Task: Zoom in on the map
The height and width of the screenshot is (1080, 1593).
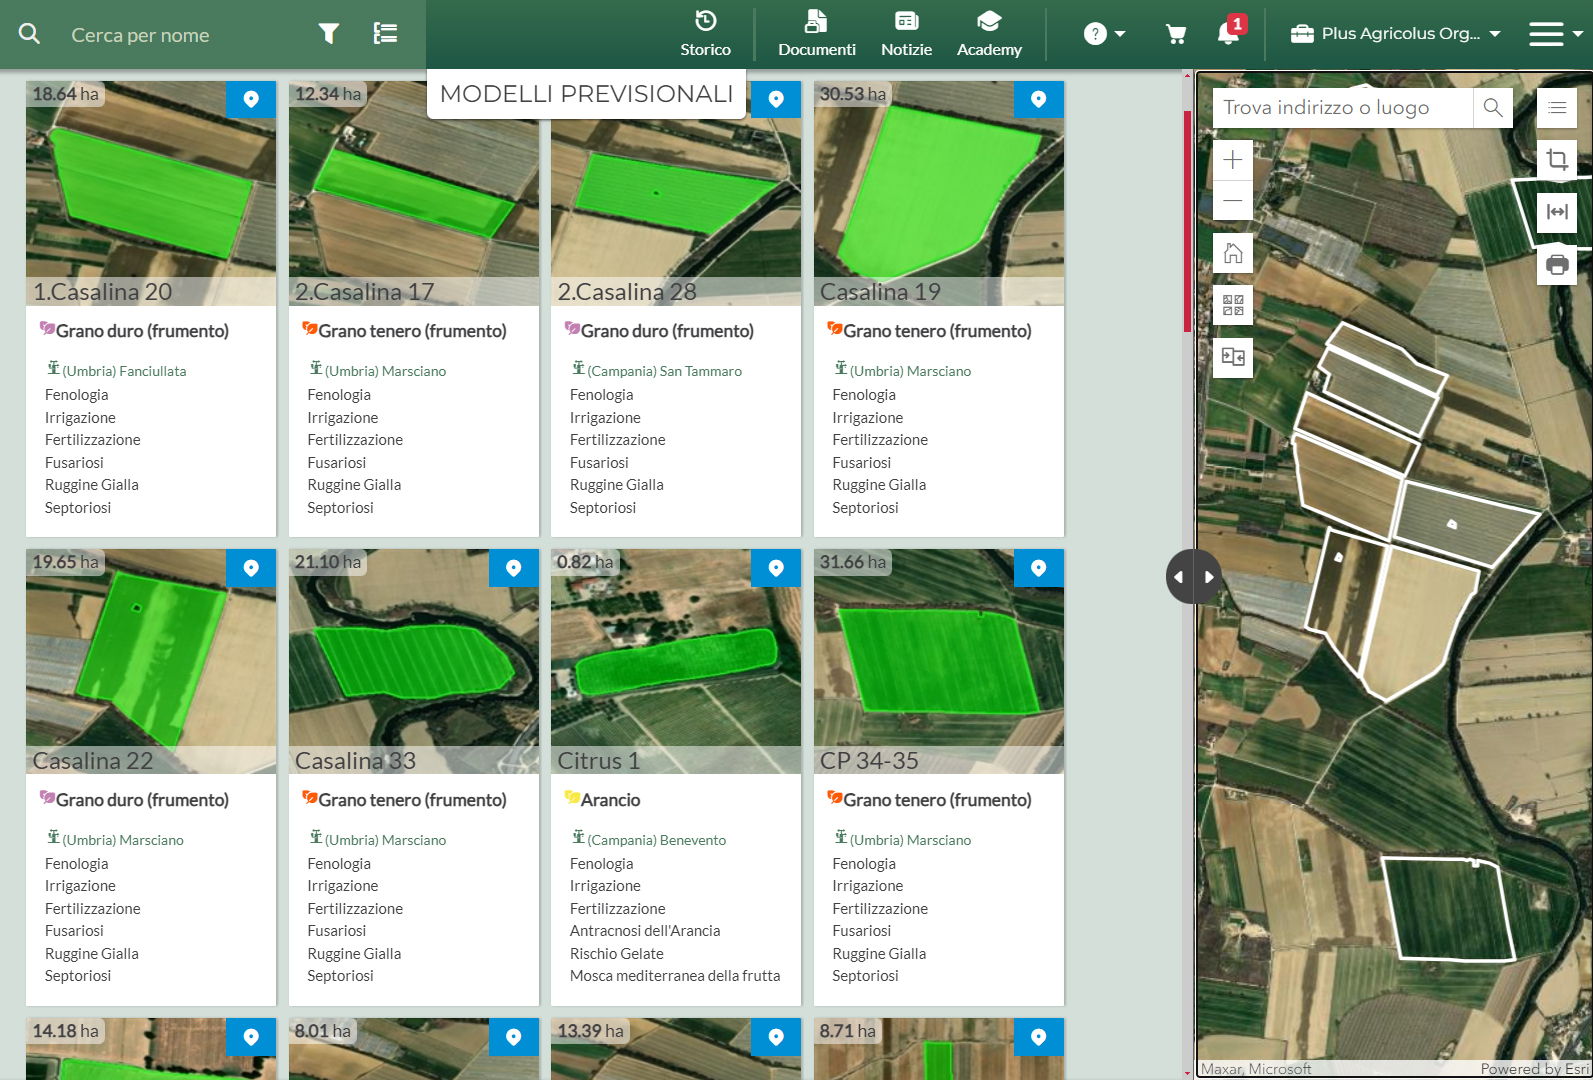Action: click(1233, 160)
